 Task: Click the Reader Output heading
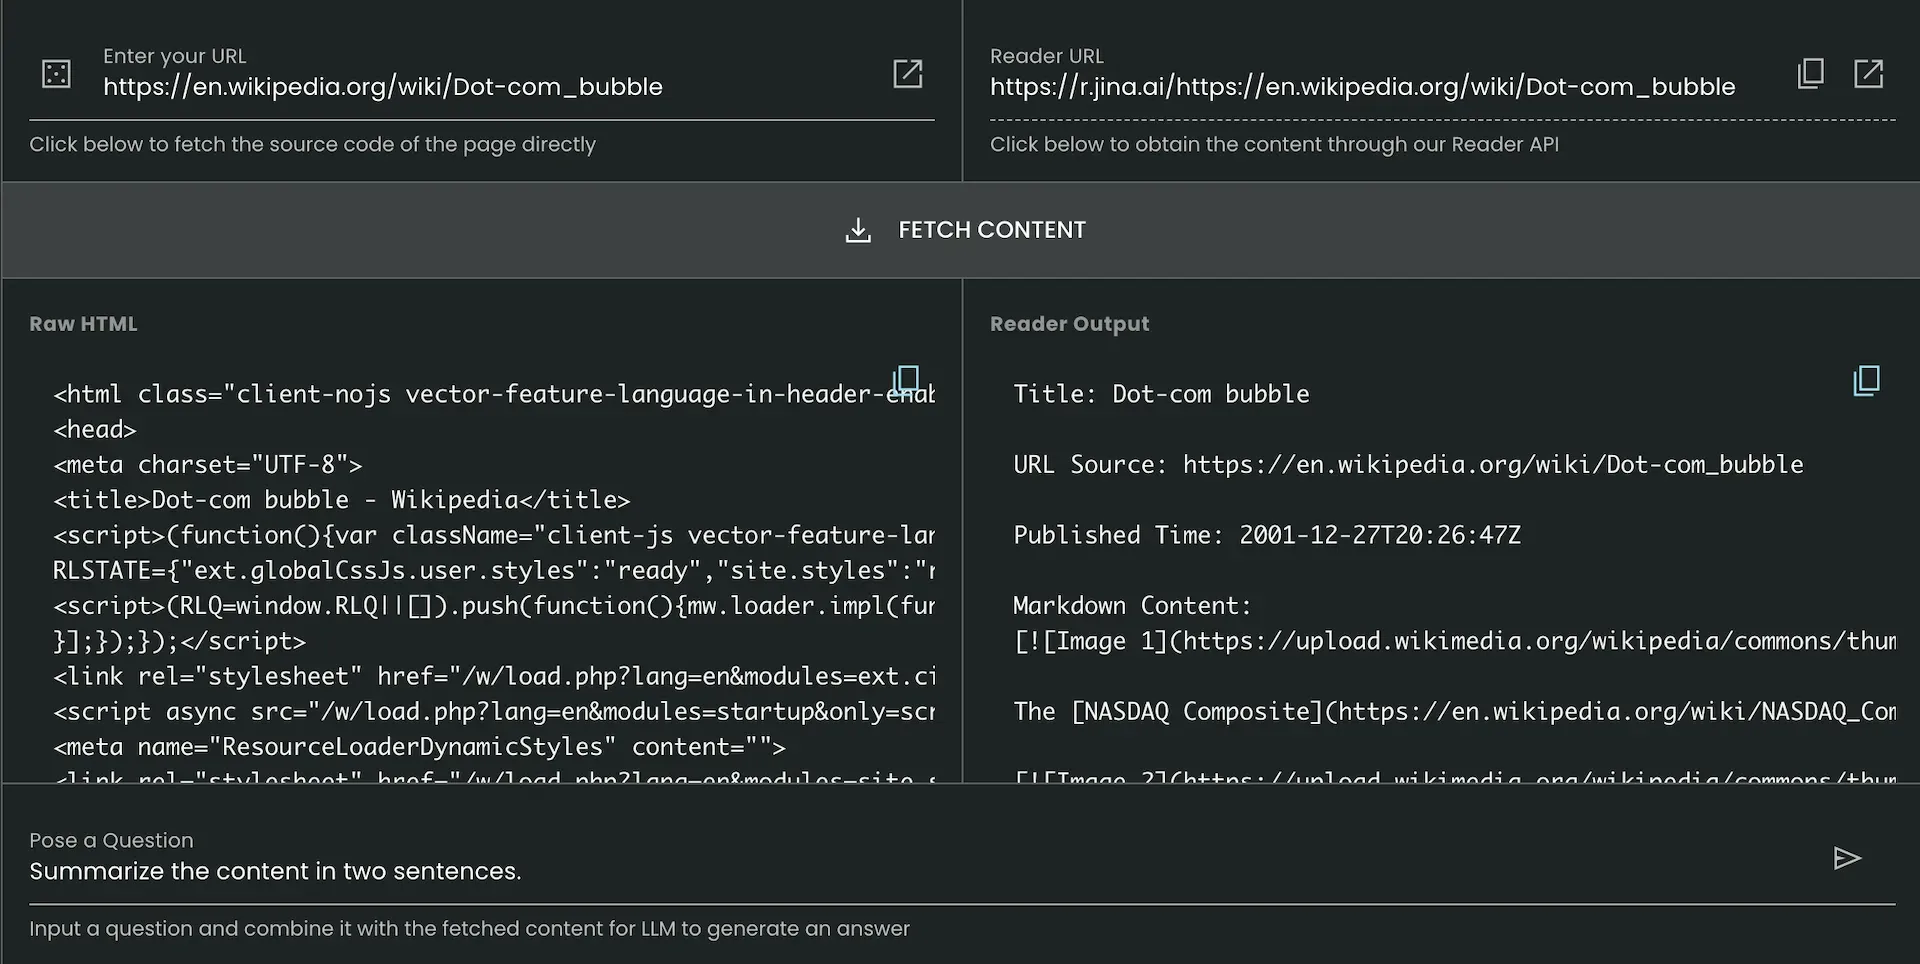tap(1069, 324)
